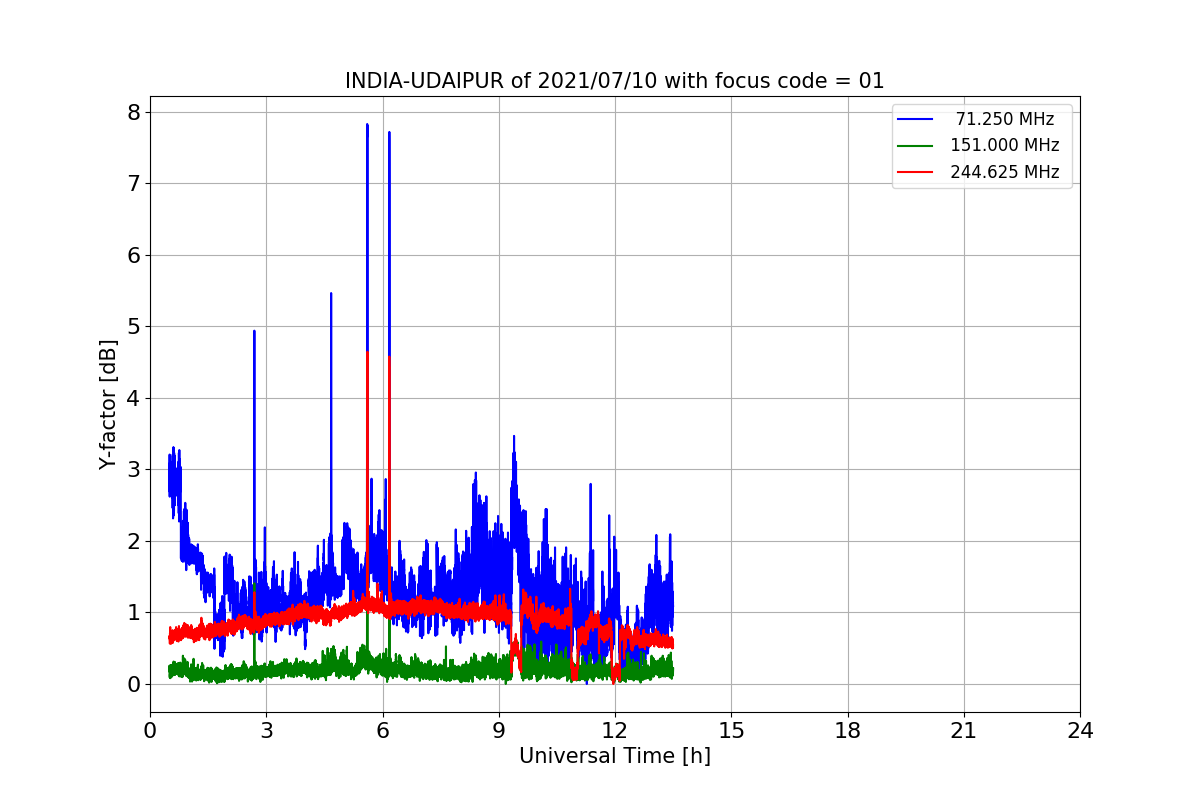Click the x-axis tick label 24
This screenshot has width=1200, height=800.
coord(1080,731)
